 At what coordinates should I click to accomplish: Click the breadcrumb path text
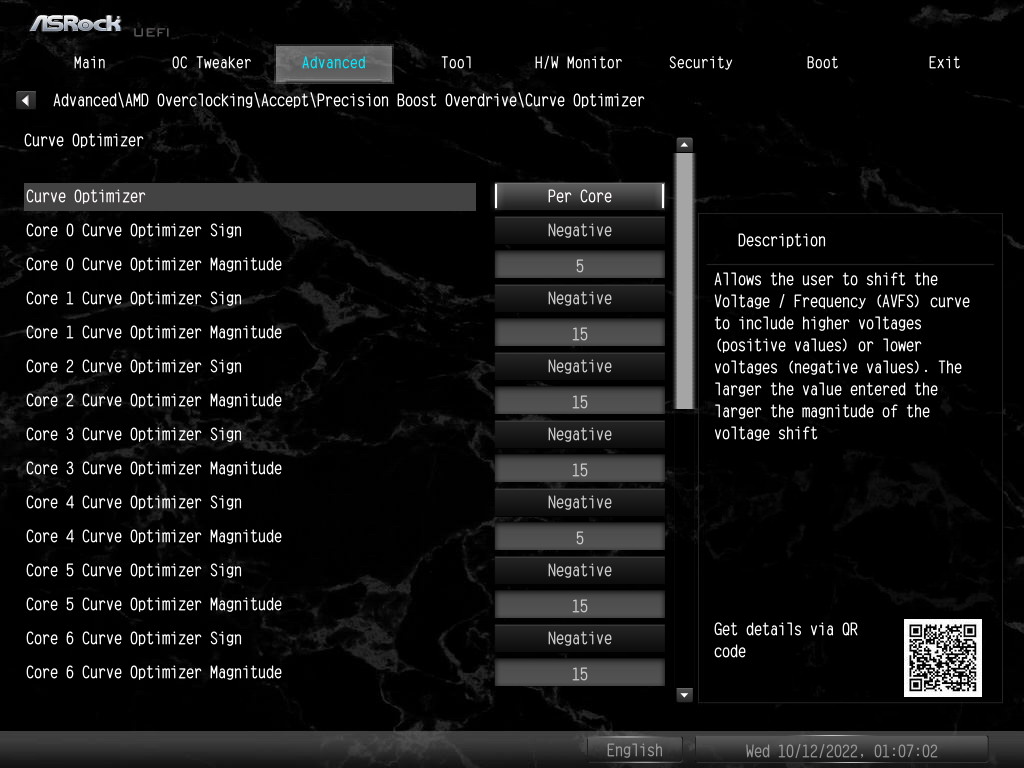click(x=348, y=101)
